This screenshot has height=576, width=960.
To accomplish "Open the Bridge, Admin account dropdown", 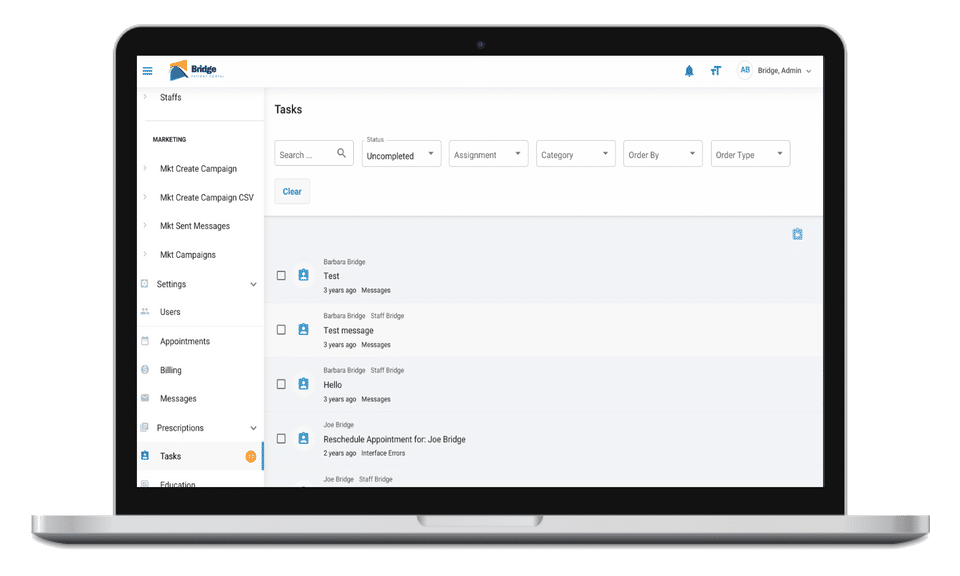I will [784, 71].
